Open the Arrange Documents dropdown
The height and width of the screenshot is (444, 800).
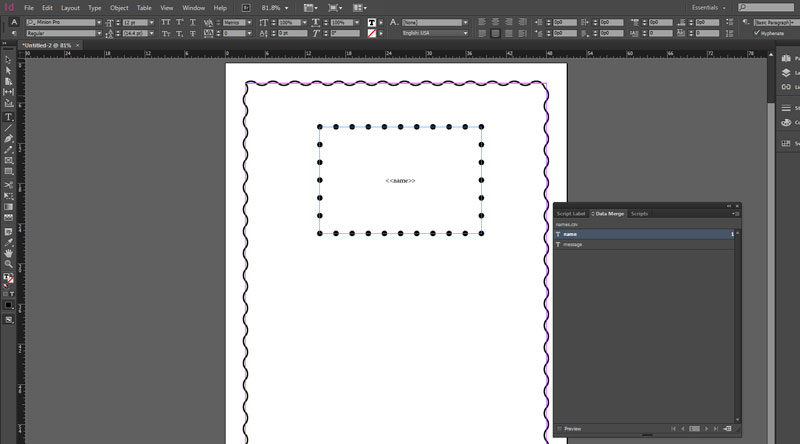[x=360, y=8]
